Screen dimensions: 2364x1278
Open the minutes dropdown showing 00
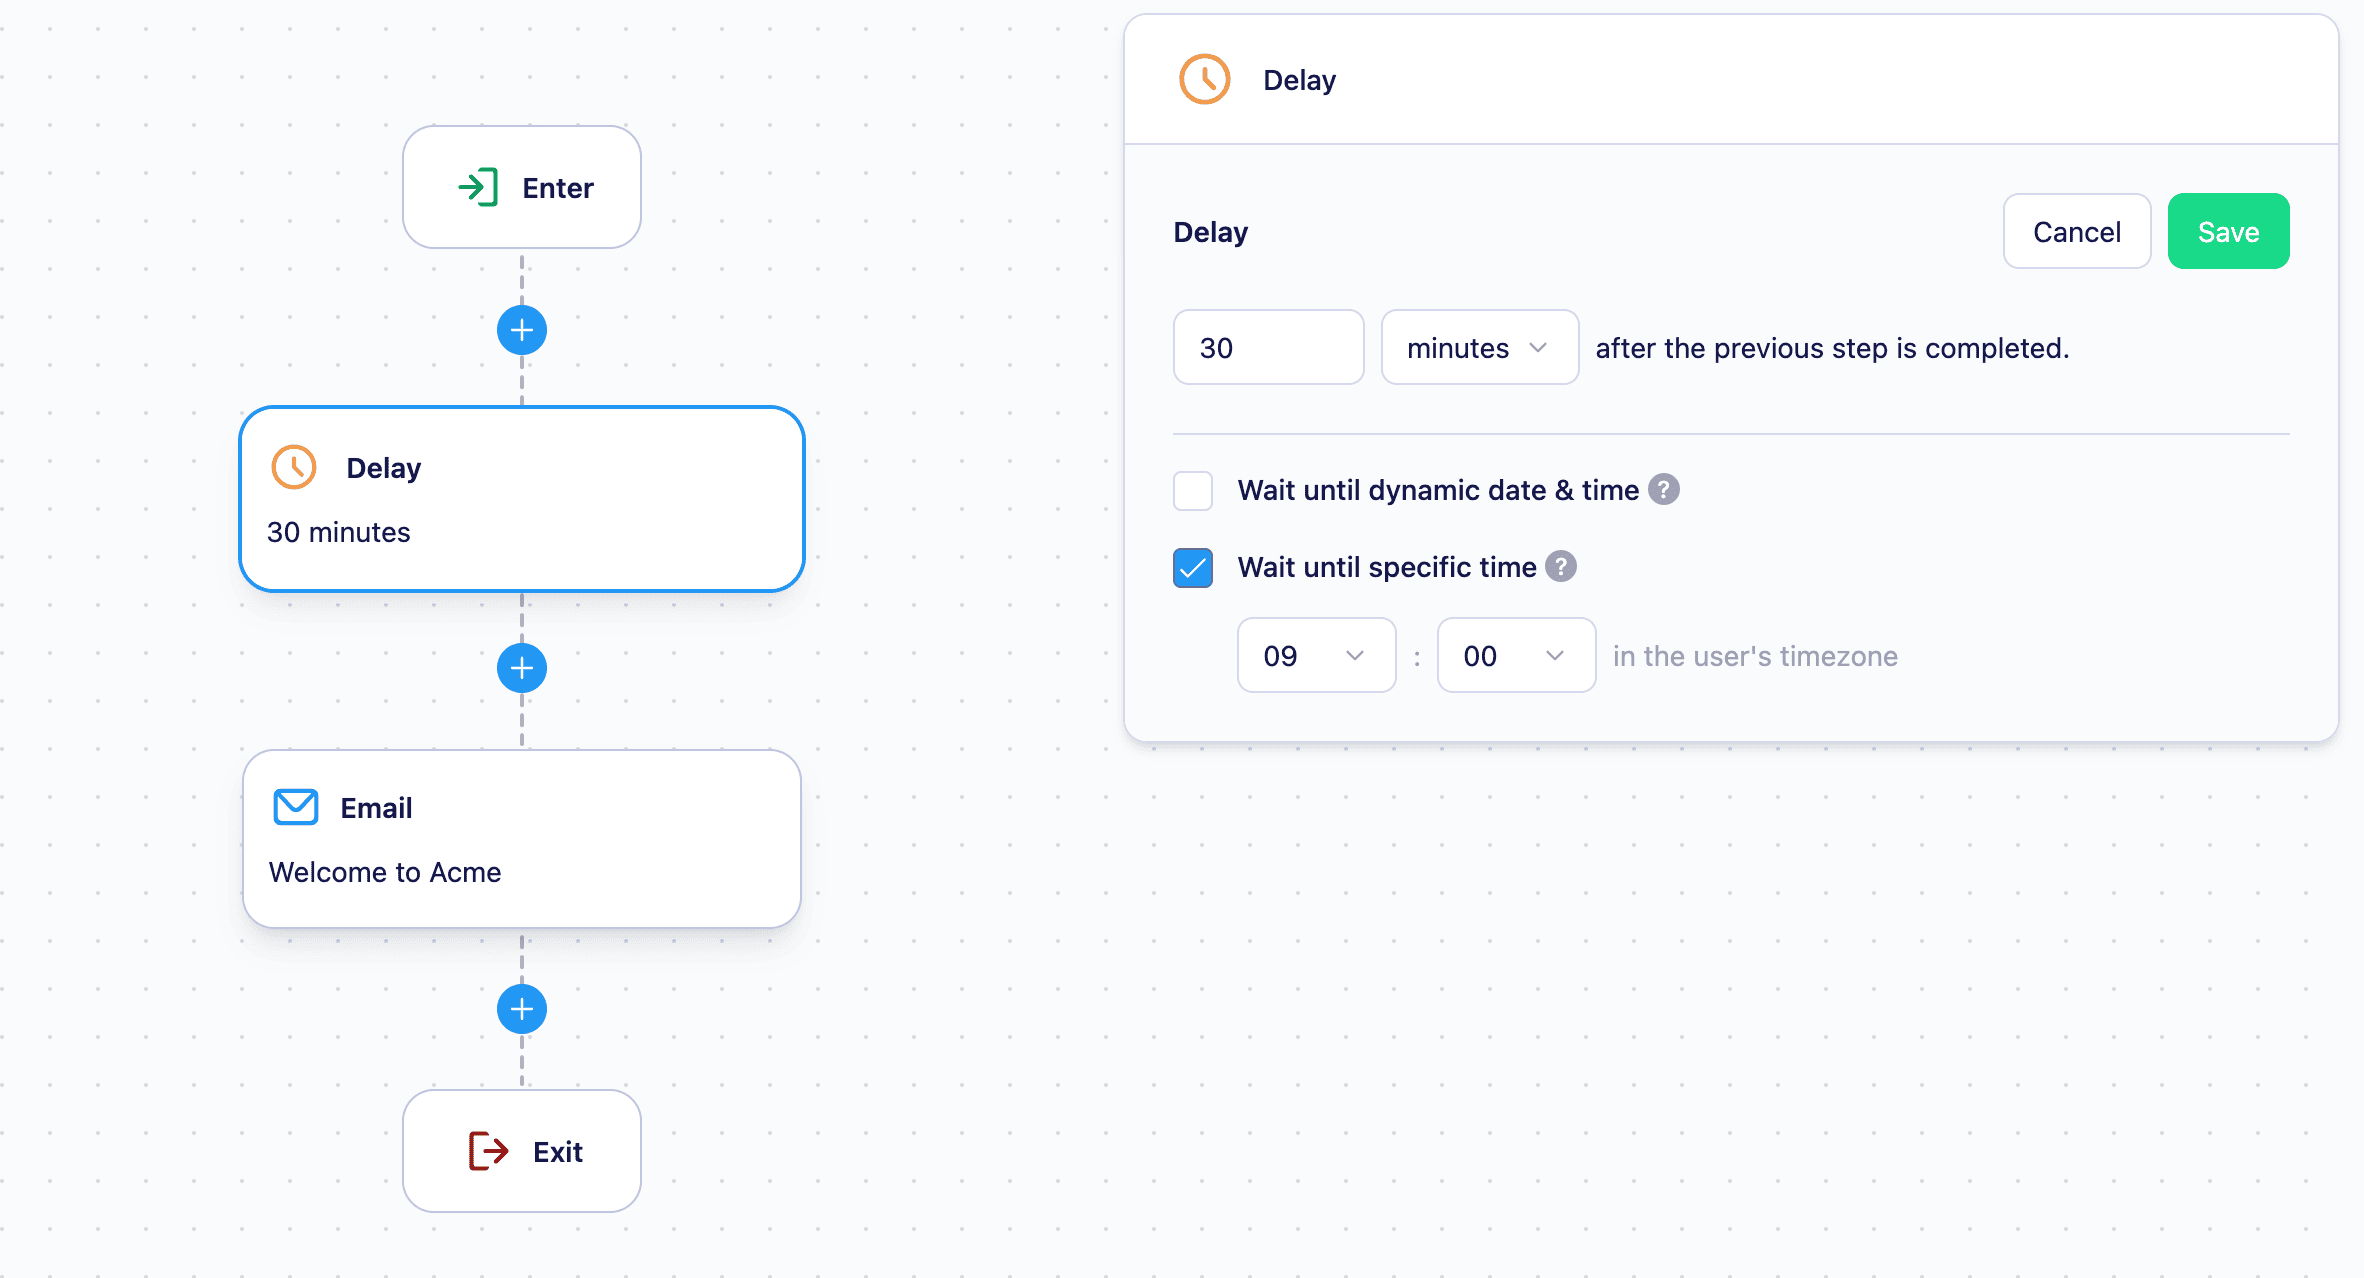[1517, 655]
